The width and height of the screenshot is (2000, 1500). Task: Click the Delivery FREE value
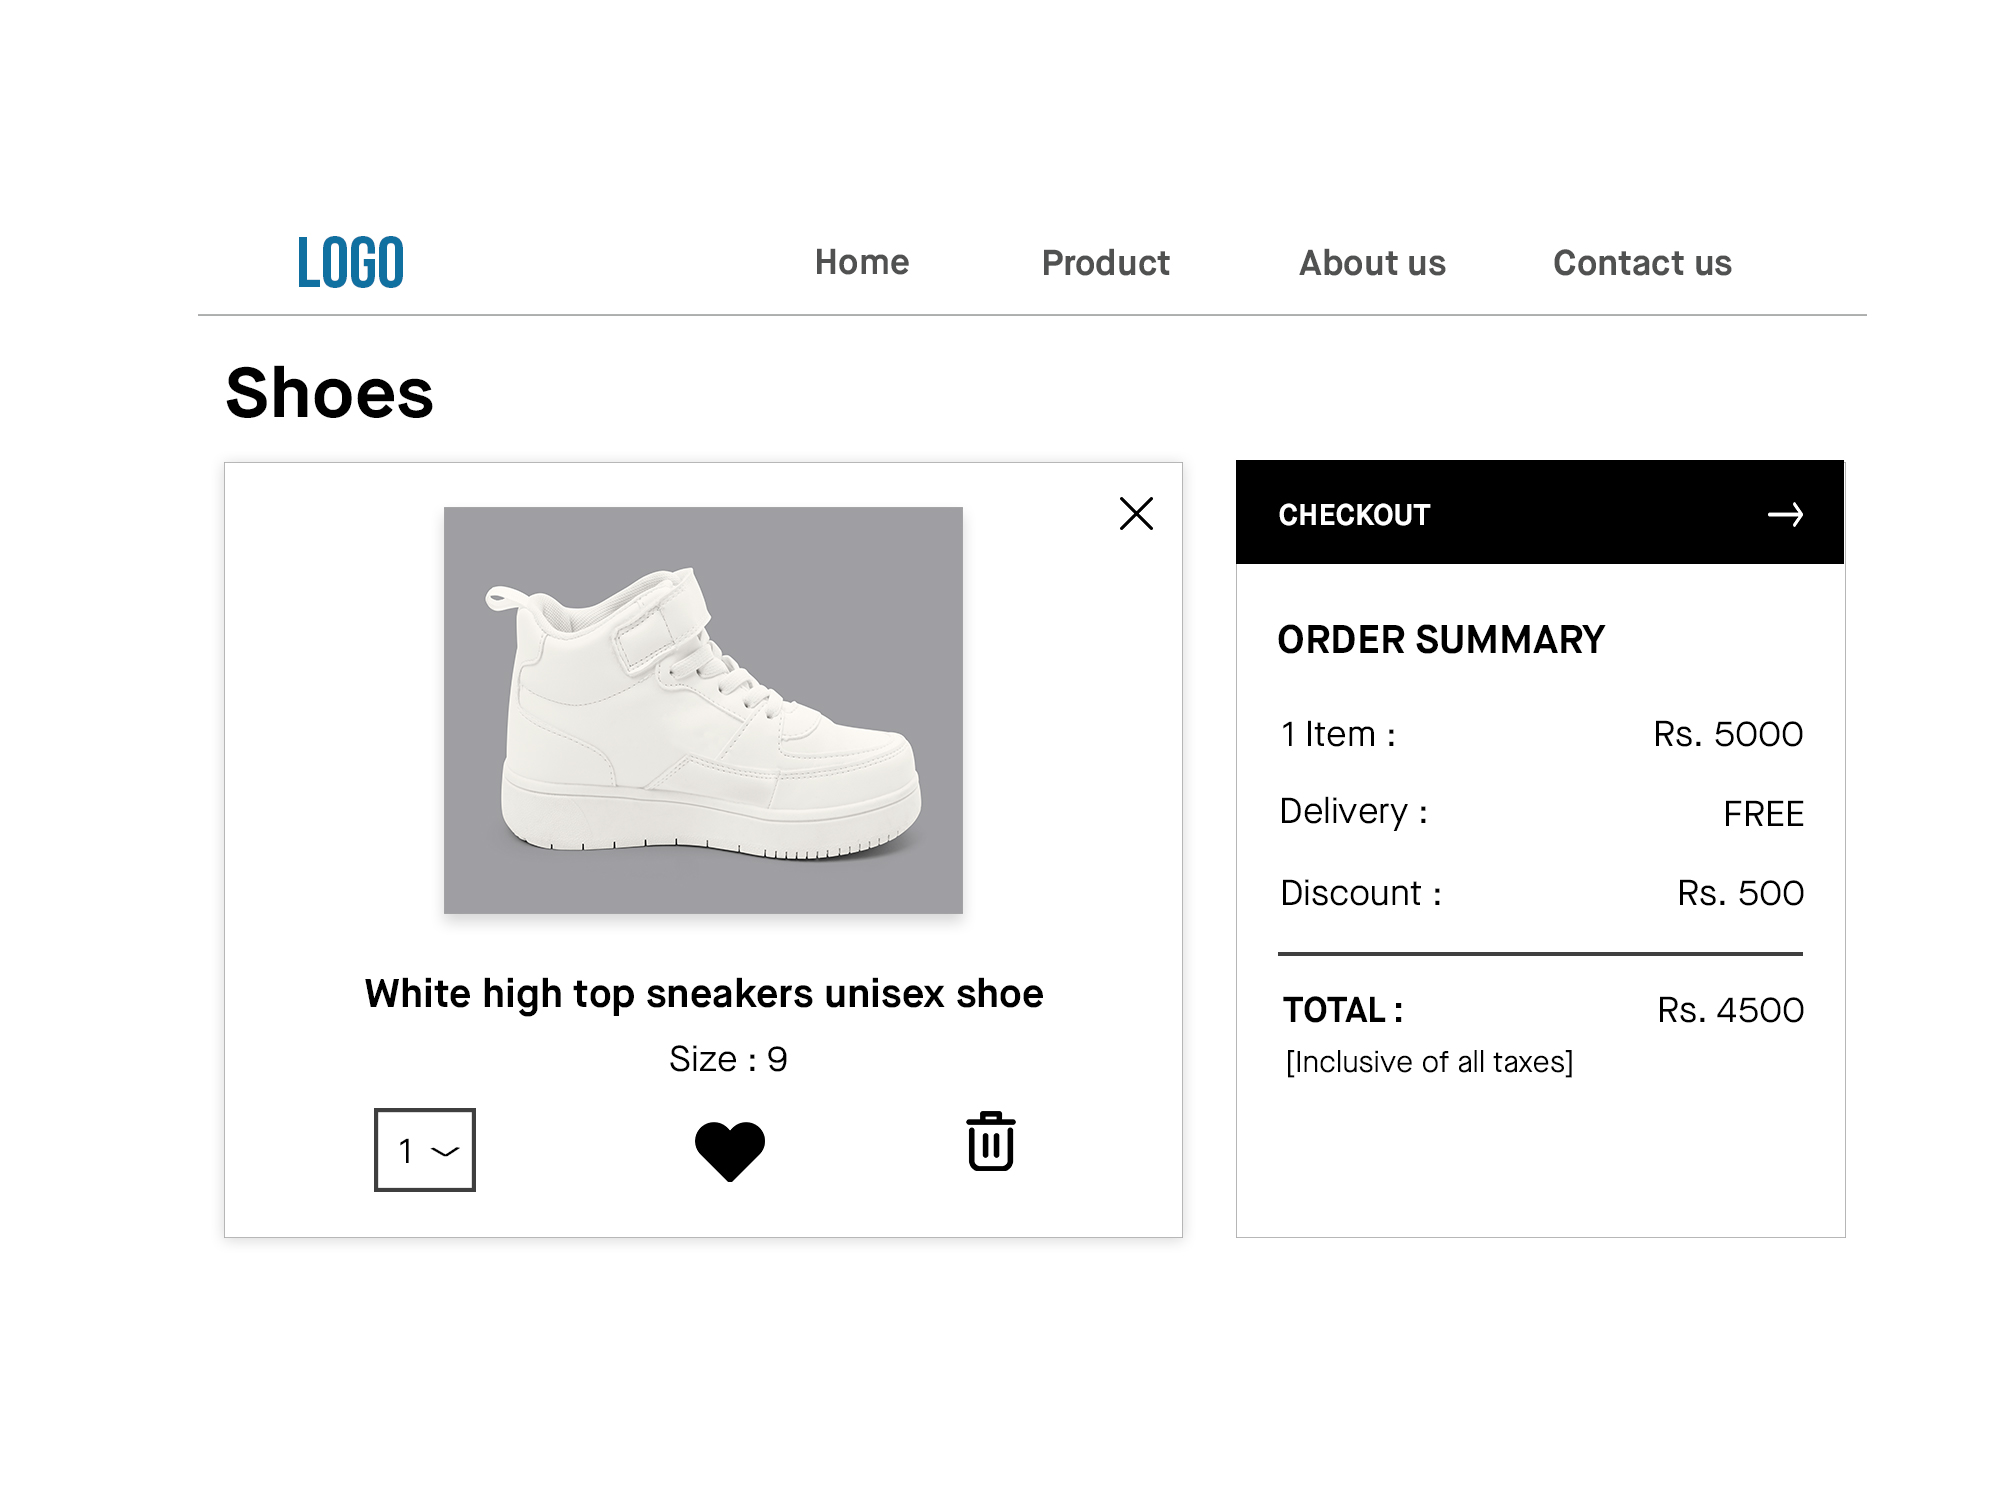[x=1763, y=814]
